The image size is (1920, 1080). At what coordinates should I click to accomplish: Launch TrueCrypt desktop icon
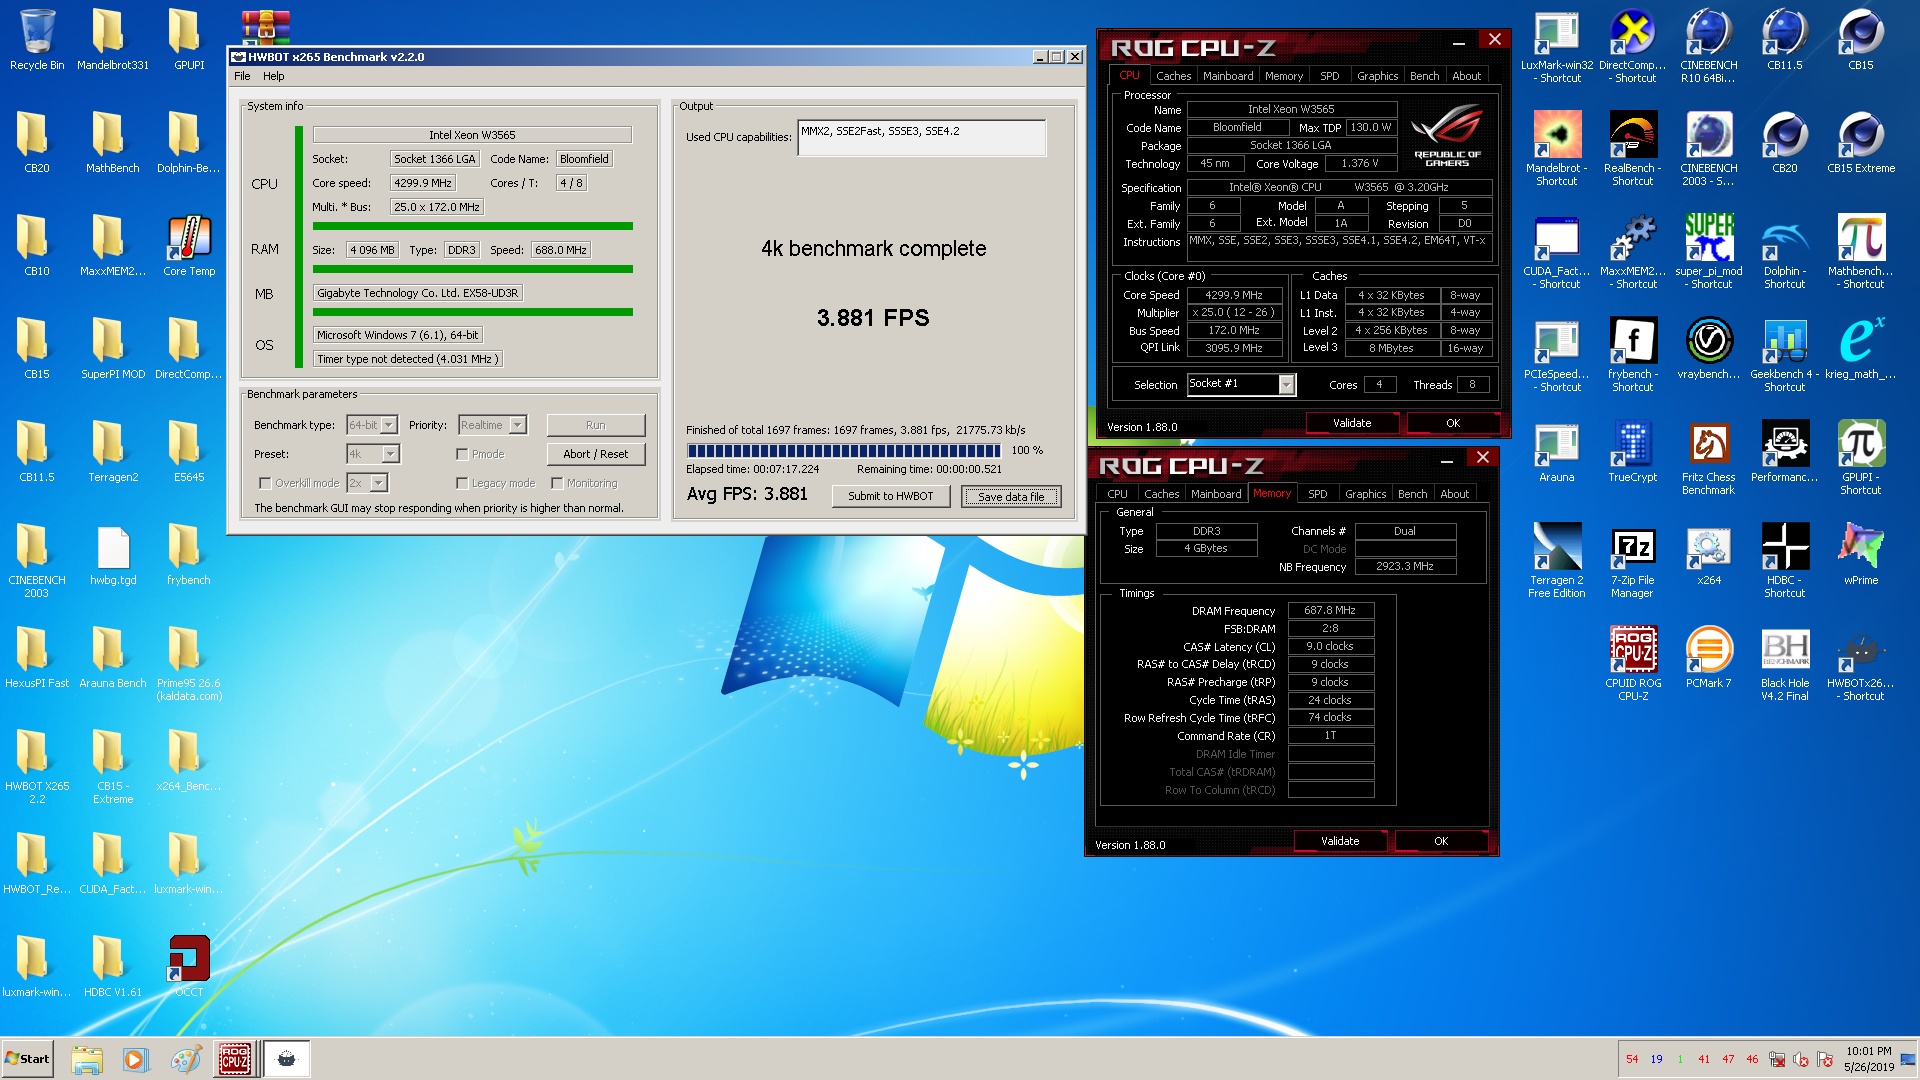pos(1632,451)
